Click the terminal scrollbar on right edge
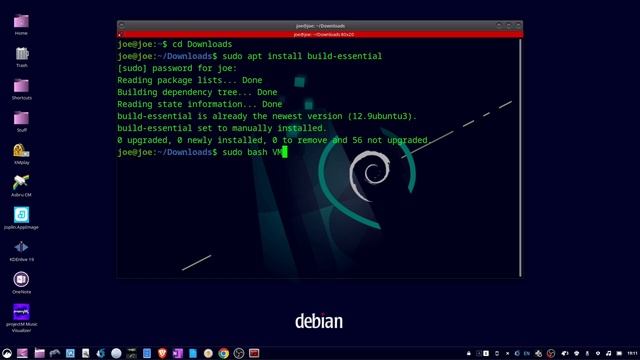 pos(520,158)
